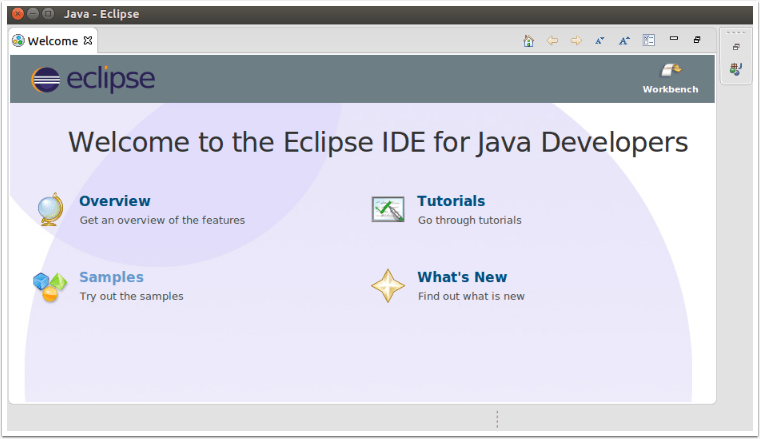Select the Welcome tab

[x=52, y=41]
